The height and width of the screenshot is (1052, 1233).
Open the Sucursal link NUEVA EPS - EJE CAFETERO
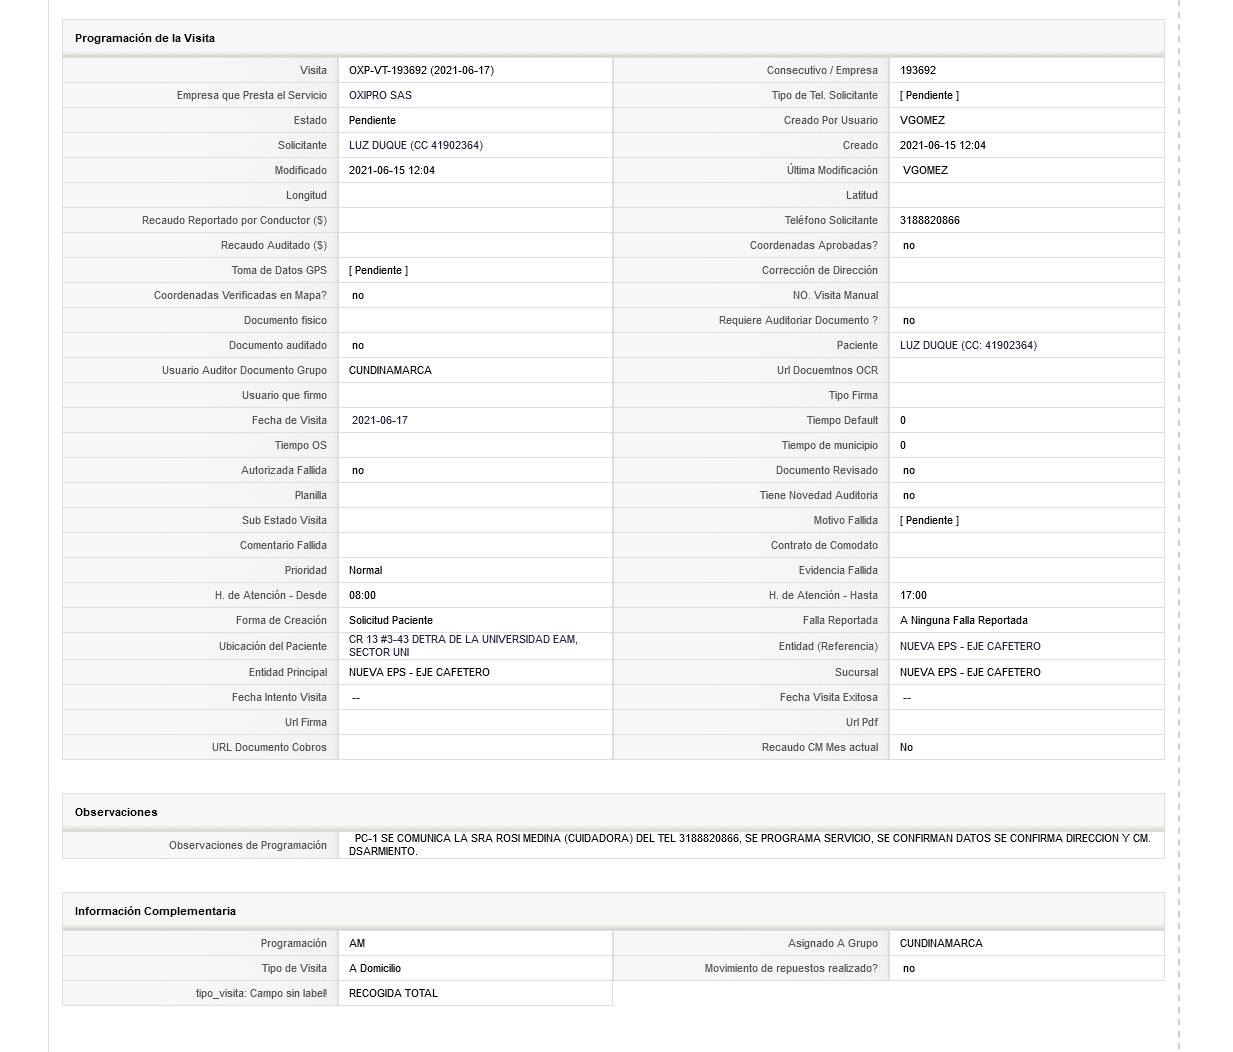coord(970,672)
